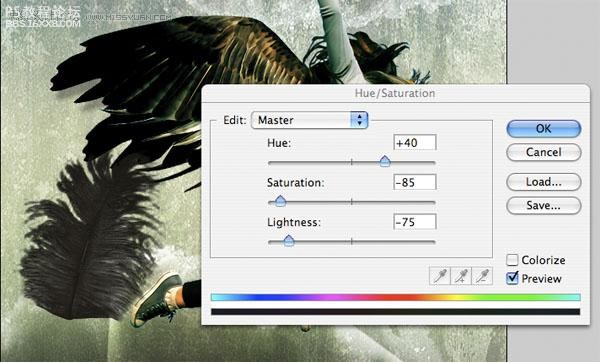This screenshot has height=362, width=600.
Task: Confirm changes with the OK button
Action: tap(544, 129)
